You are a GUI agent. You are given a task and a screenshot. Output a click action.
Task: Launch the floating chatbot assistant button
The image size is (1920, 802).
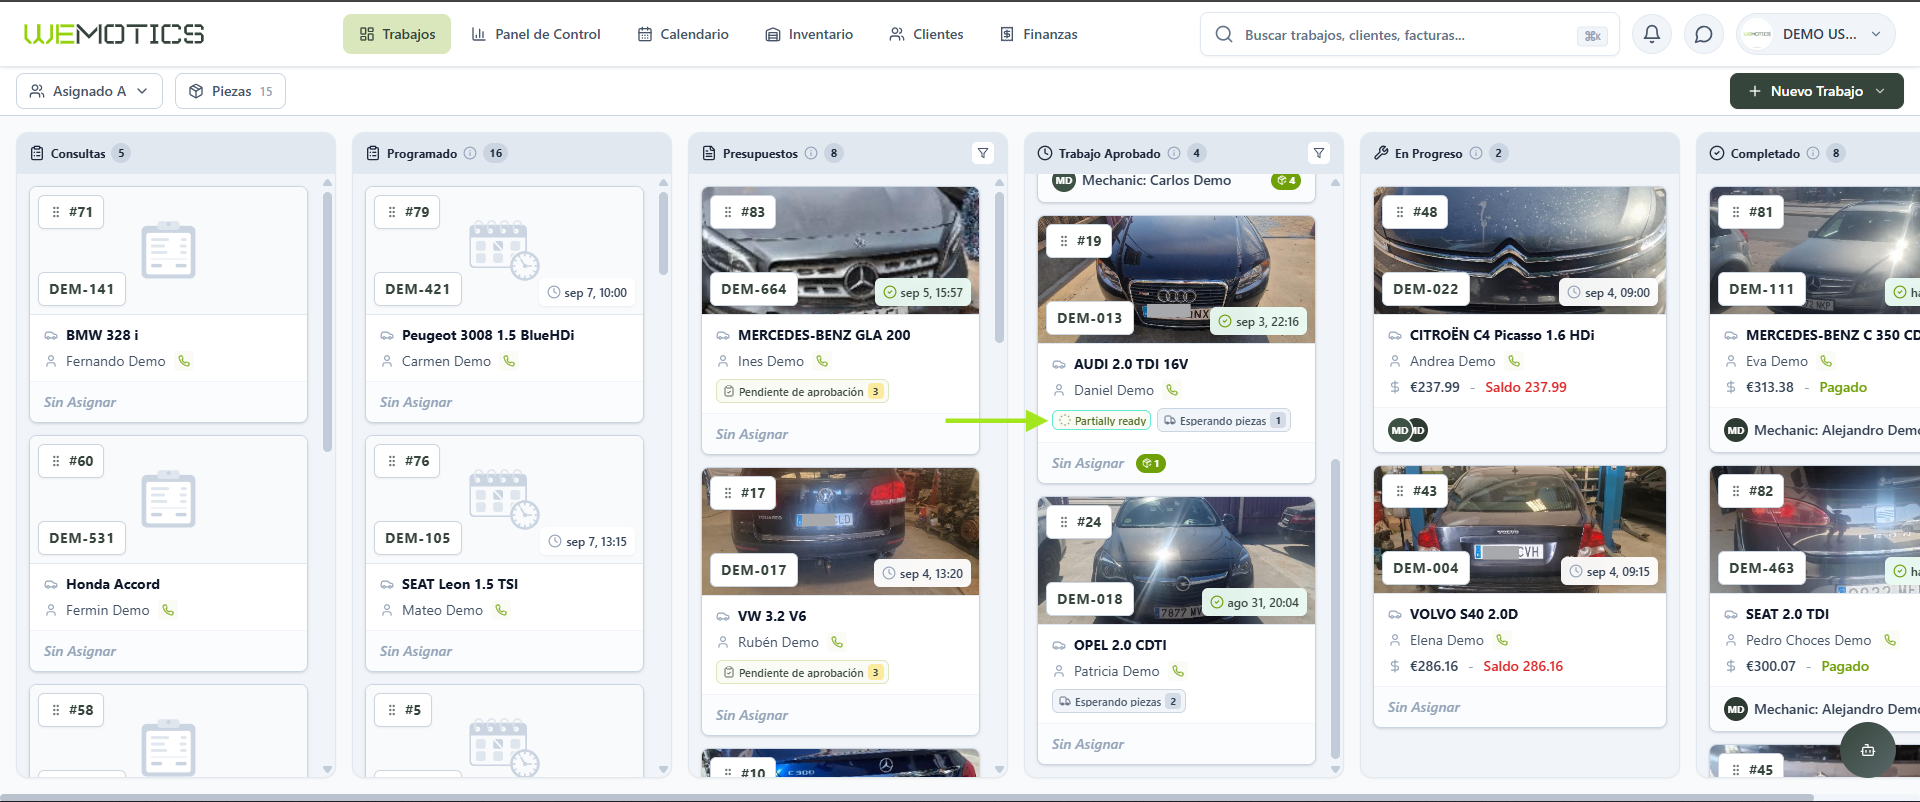click(1867, 750)
